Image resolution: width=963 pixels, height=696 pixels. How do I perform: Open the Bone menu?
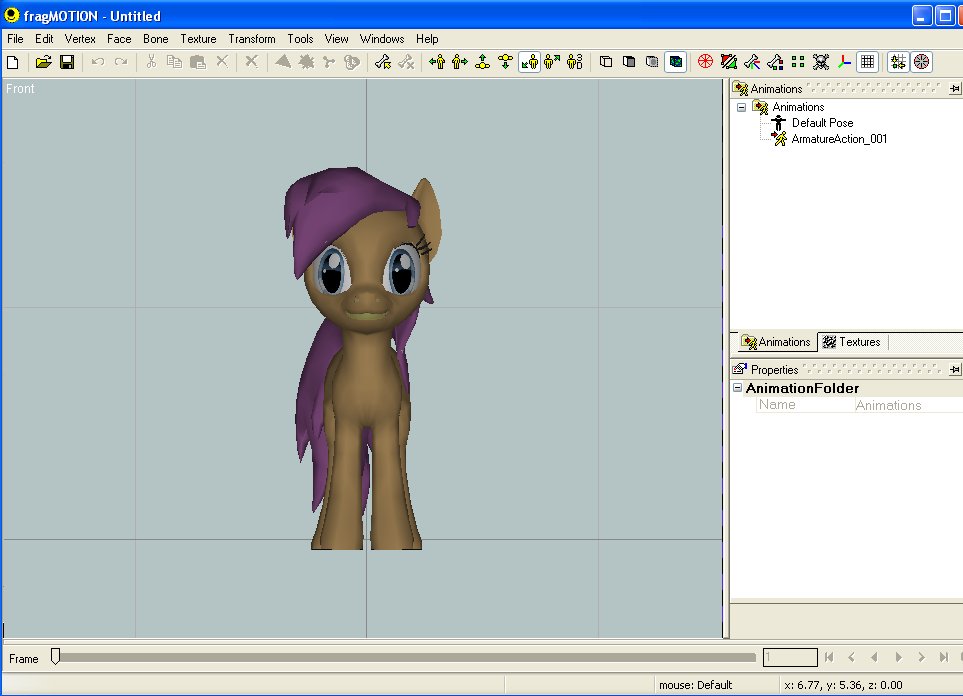(155, 39)
